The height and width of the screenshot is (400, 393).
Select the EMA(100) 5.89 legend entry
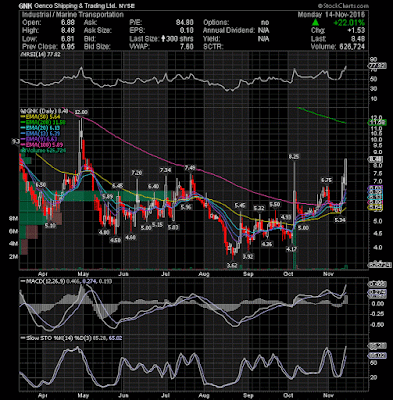[42, 145]
